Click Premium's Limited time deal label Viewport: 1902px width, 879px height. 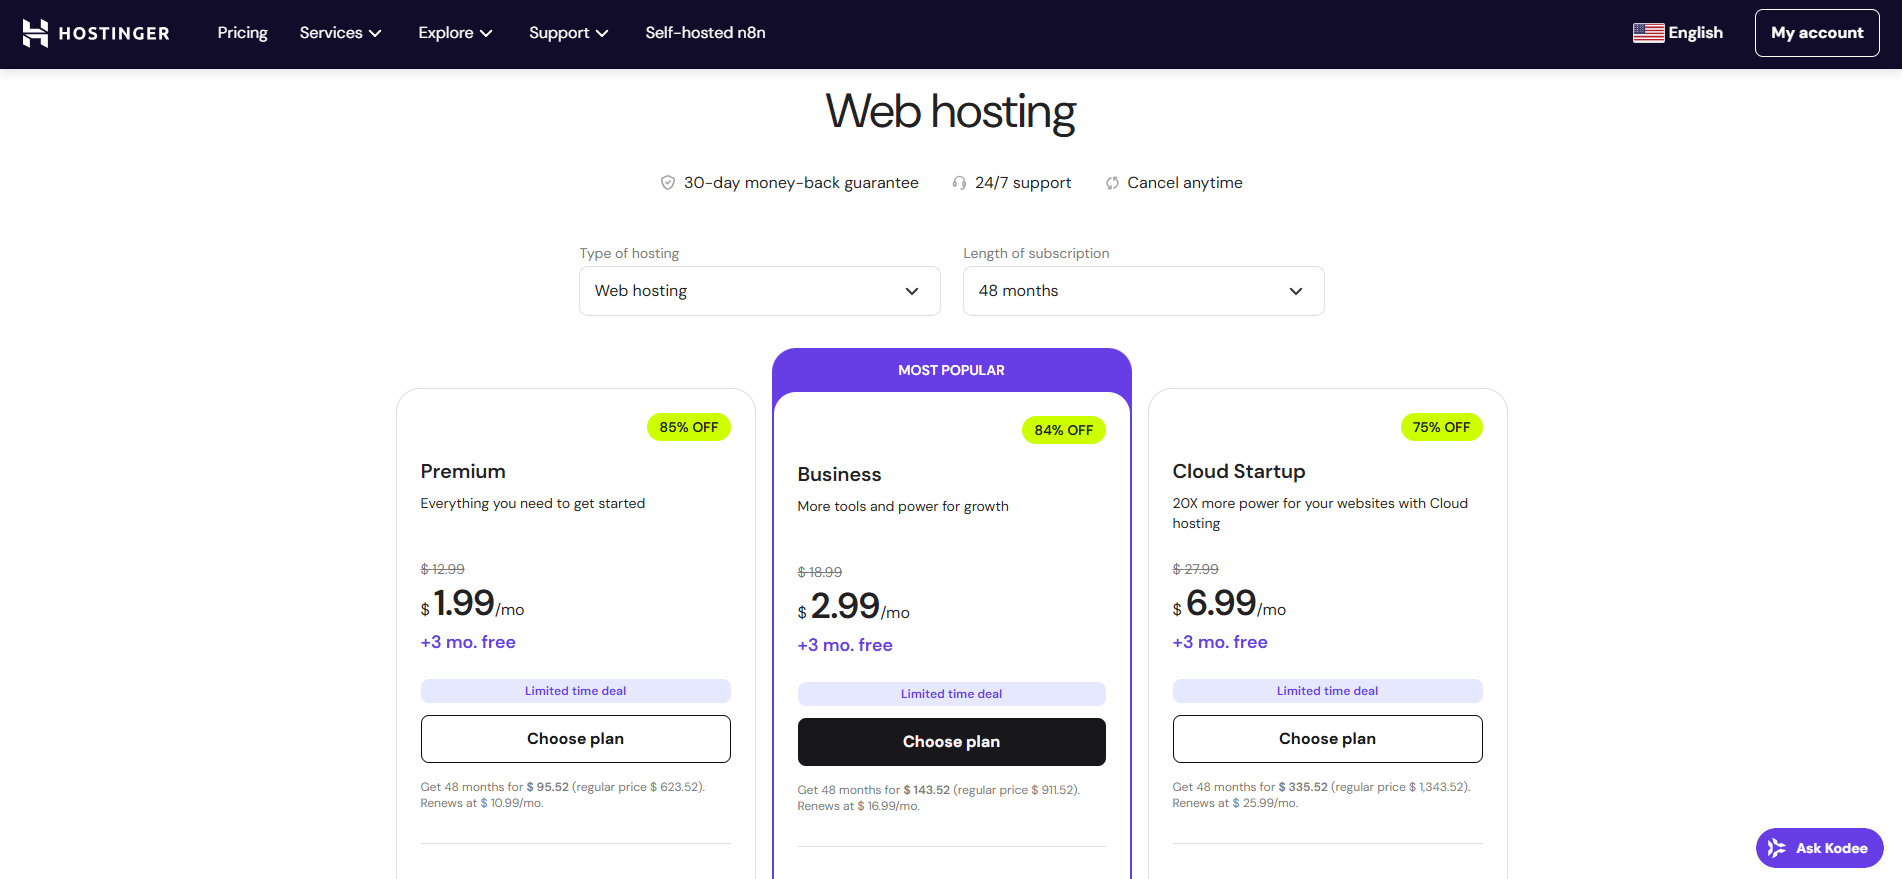(576, 691)
